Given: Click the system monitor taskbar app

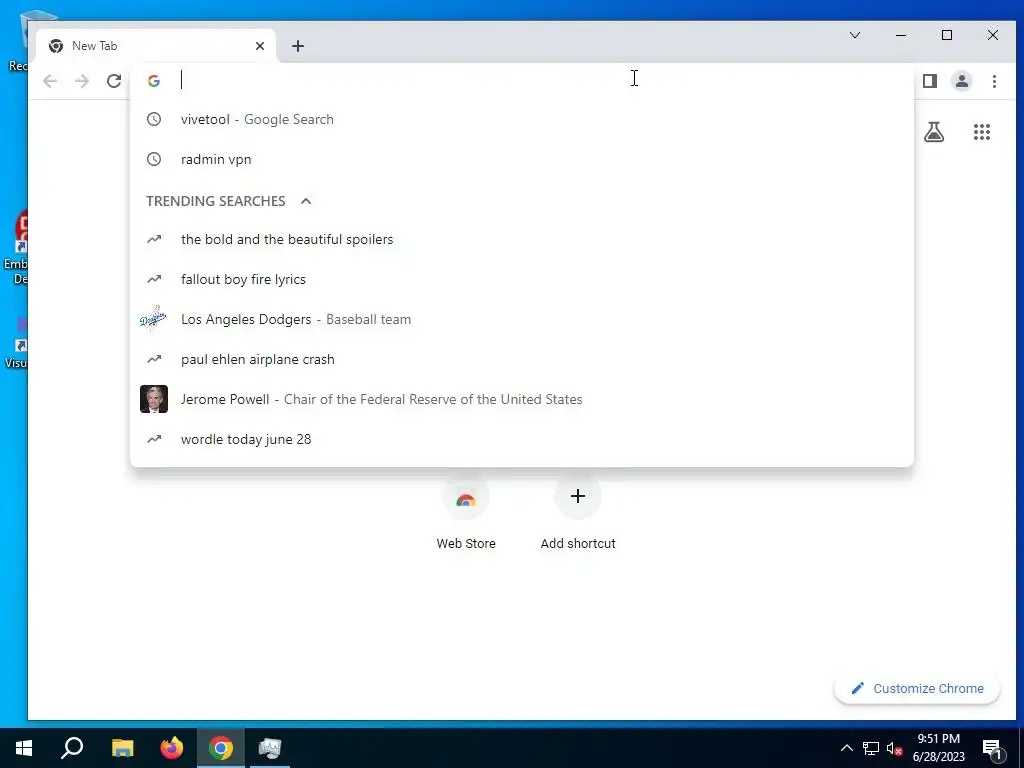Looking at the screenshot, I should (270, 748).
